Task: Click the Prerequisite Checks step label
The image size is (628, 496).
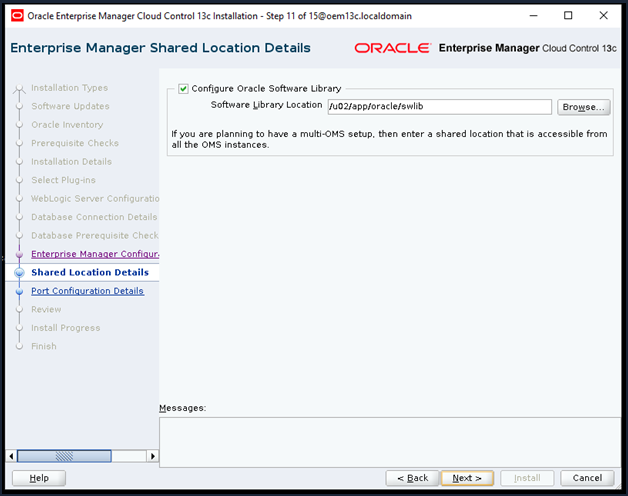Action: pyautogui.click(x=75, y=143)
